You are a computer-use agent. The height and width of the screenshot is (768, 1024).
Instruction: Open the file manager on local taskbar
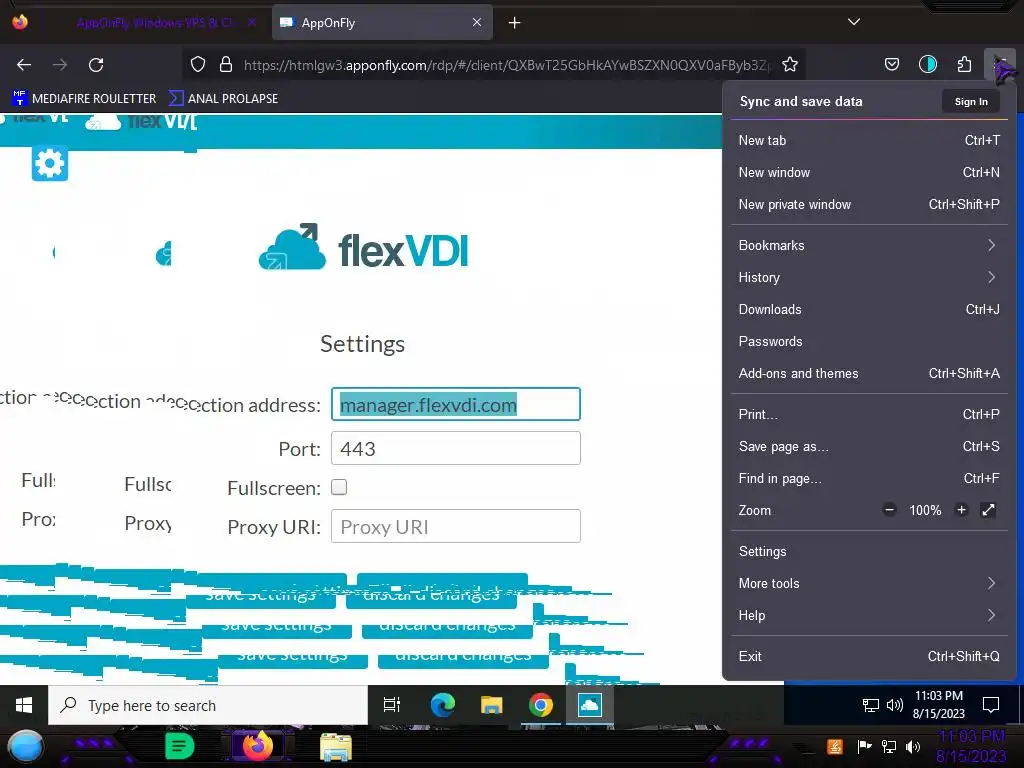point(336,747)
